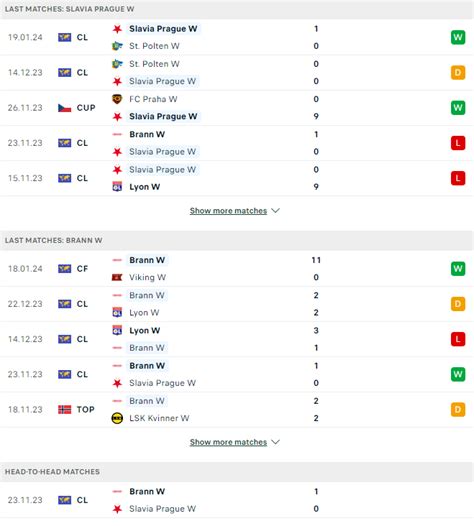This screenshot has height=526, width=474.
Task: Expand more matches under Slavia Prague W section
Action: 228,211
